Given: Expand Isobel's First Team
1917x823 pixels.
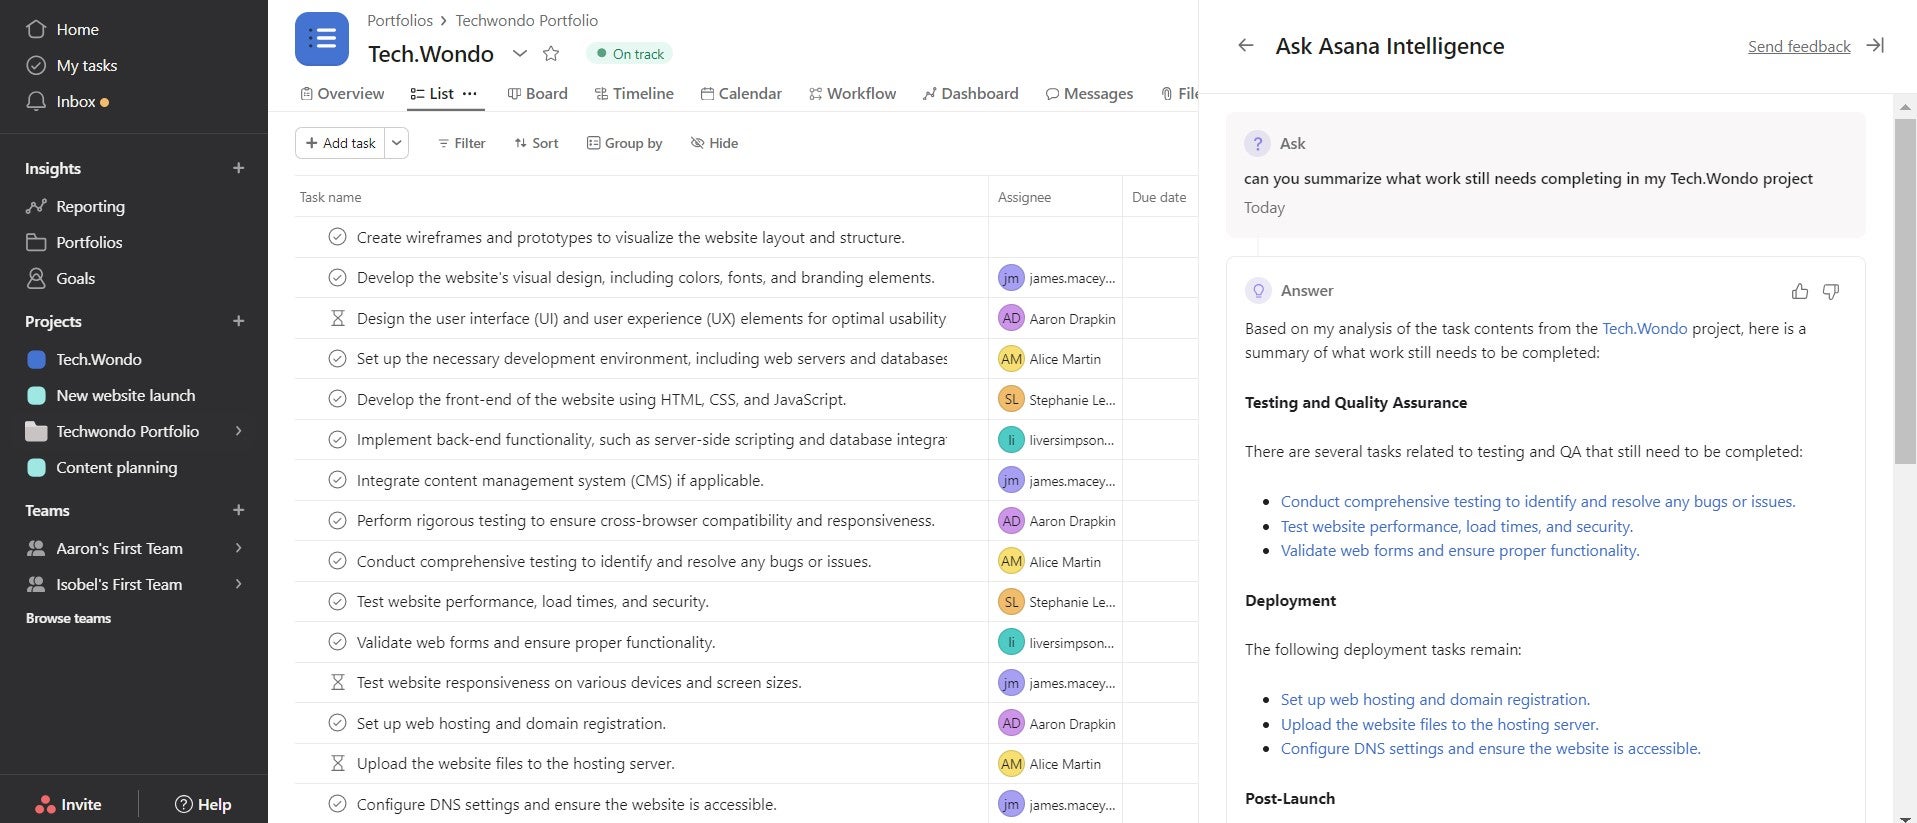Looking at the screenshot, I should point(238,584).
